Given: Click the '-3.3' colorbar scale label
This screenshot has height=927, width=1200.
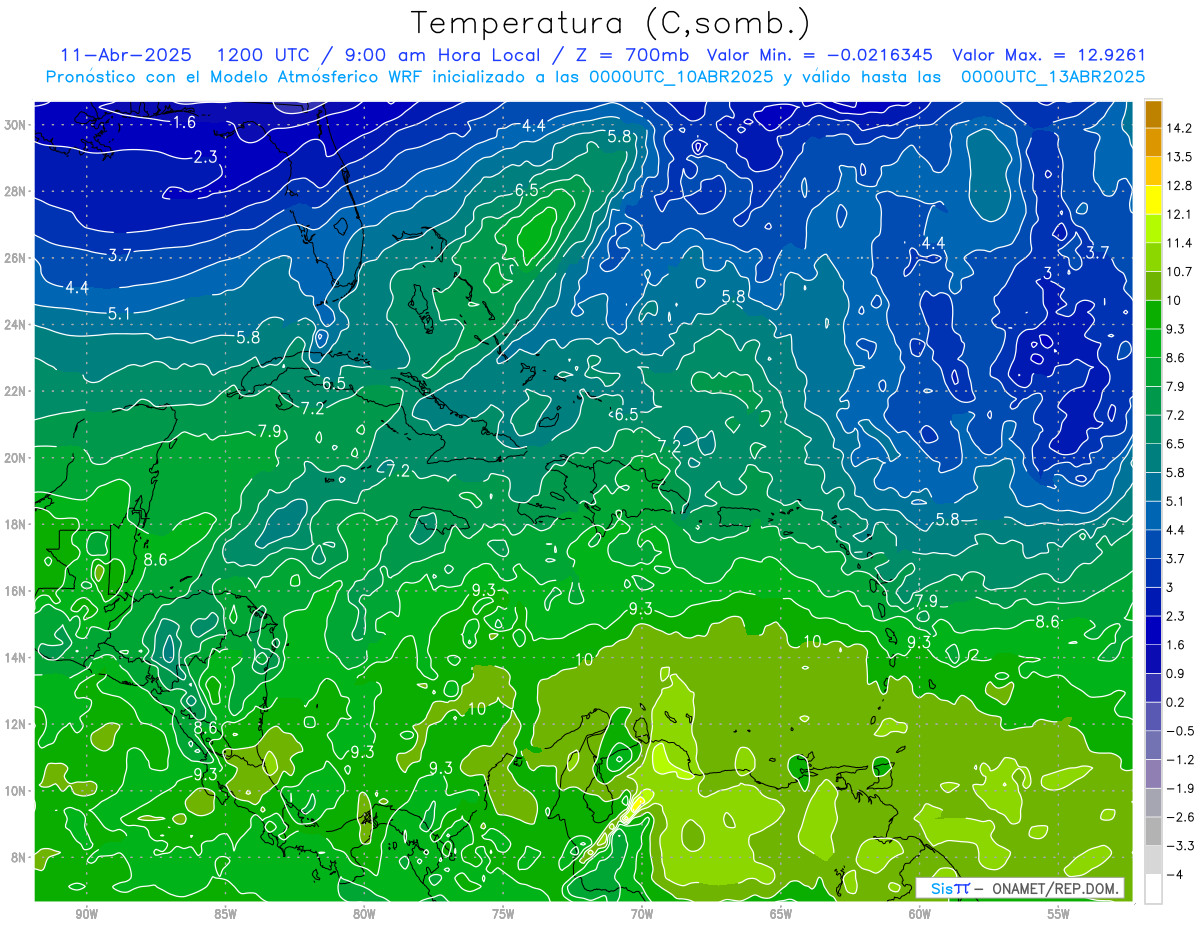Looking at the screenshot, I should point(1181,846).
